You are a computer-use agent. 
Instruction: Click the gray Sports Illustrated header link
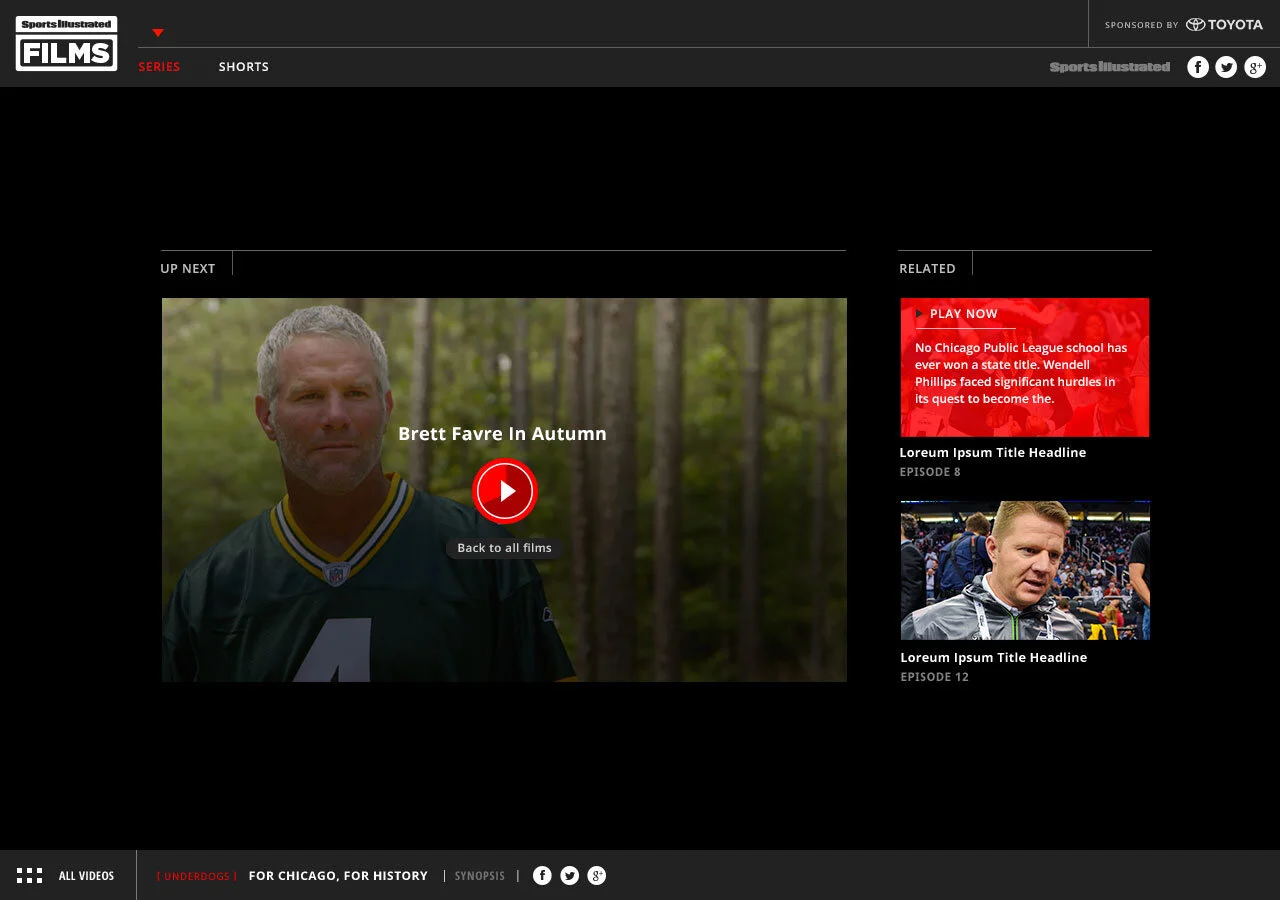pos(1110,67)
